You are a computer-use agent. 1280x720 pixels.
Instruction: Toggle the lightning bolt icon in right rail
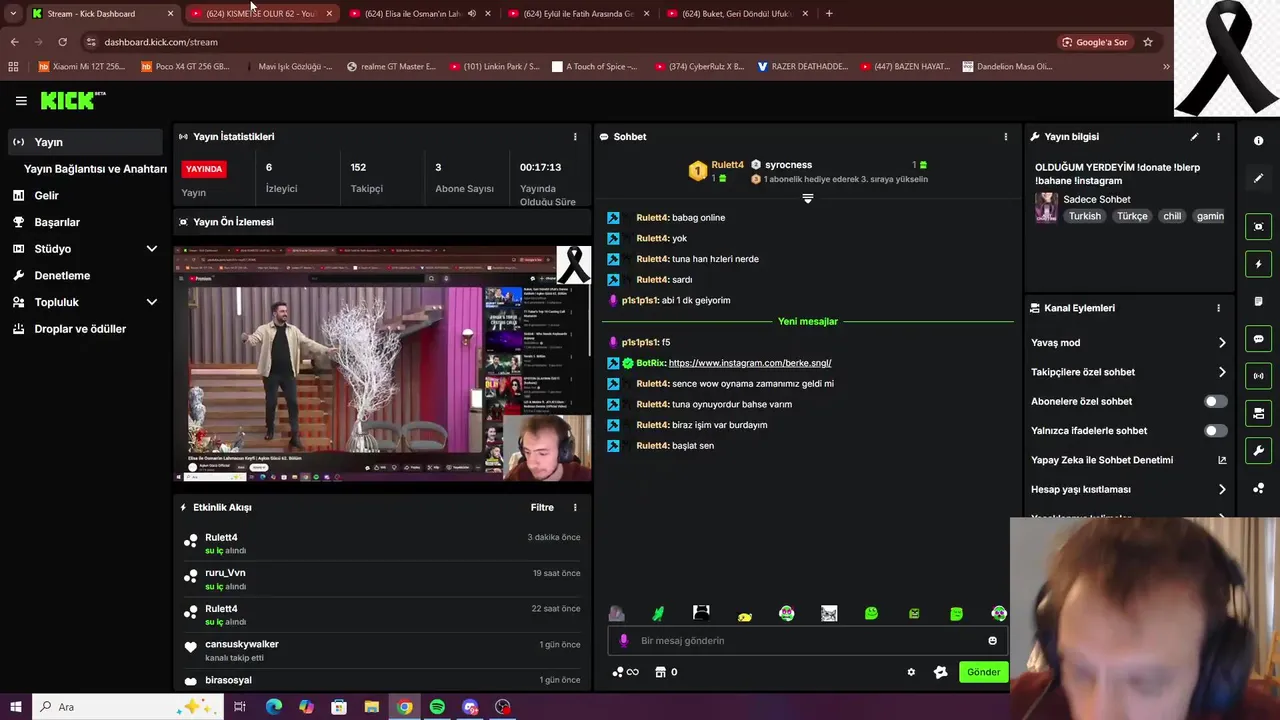pyautogui.click(x=1259, y=264)
